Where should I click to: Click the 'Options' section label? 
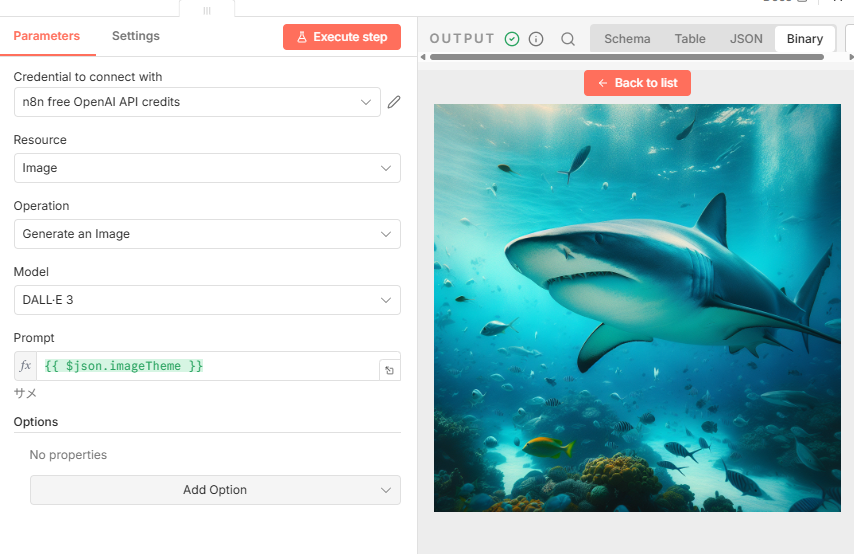(x=36, y=422)
